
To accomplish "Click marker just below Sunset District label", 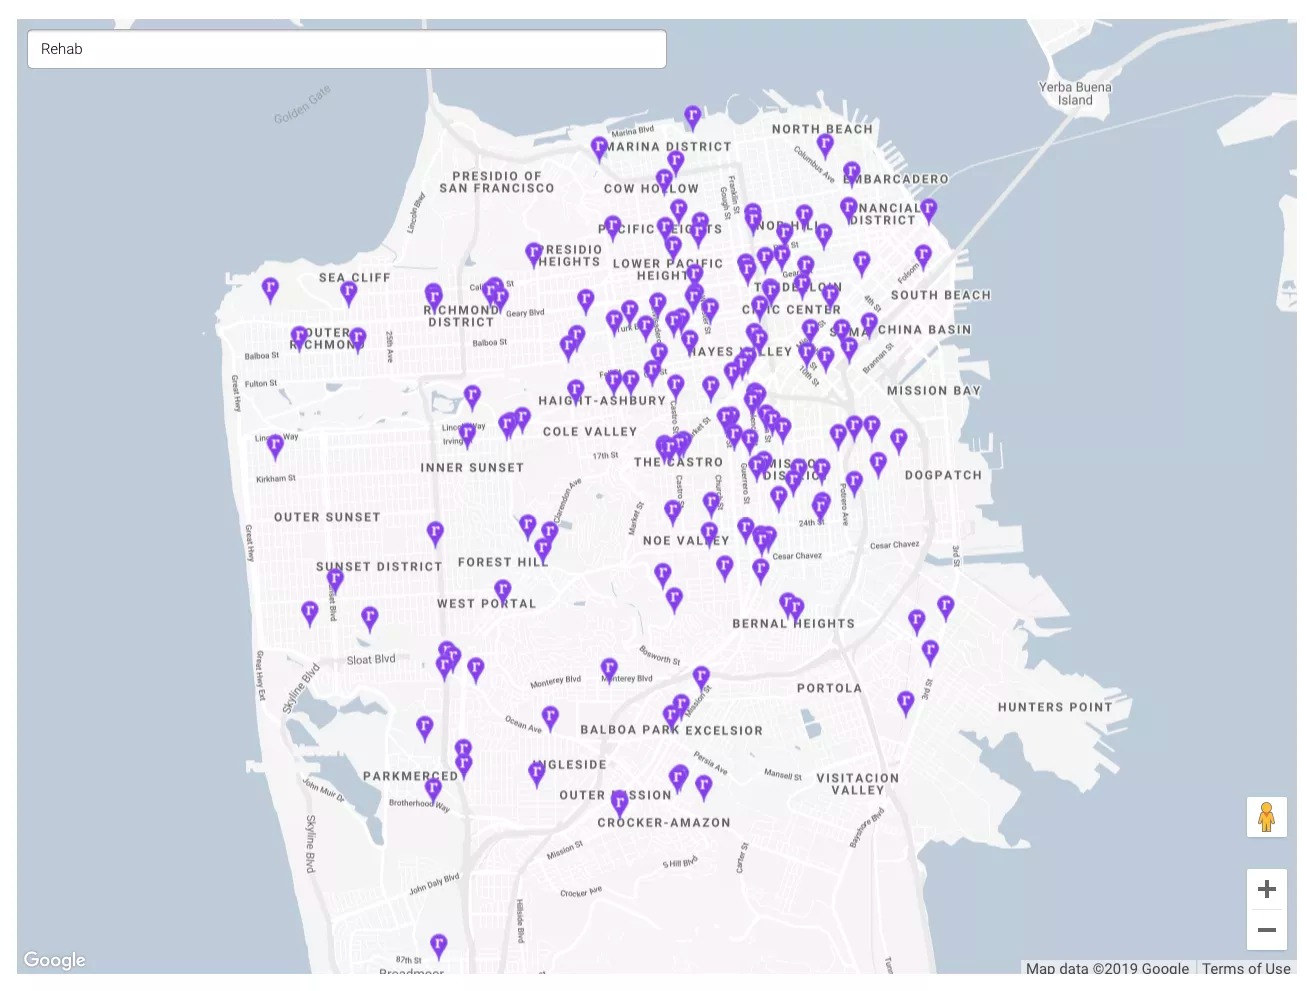I will [x=335, y=580].
